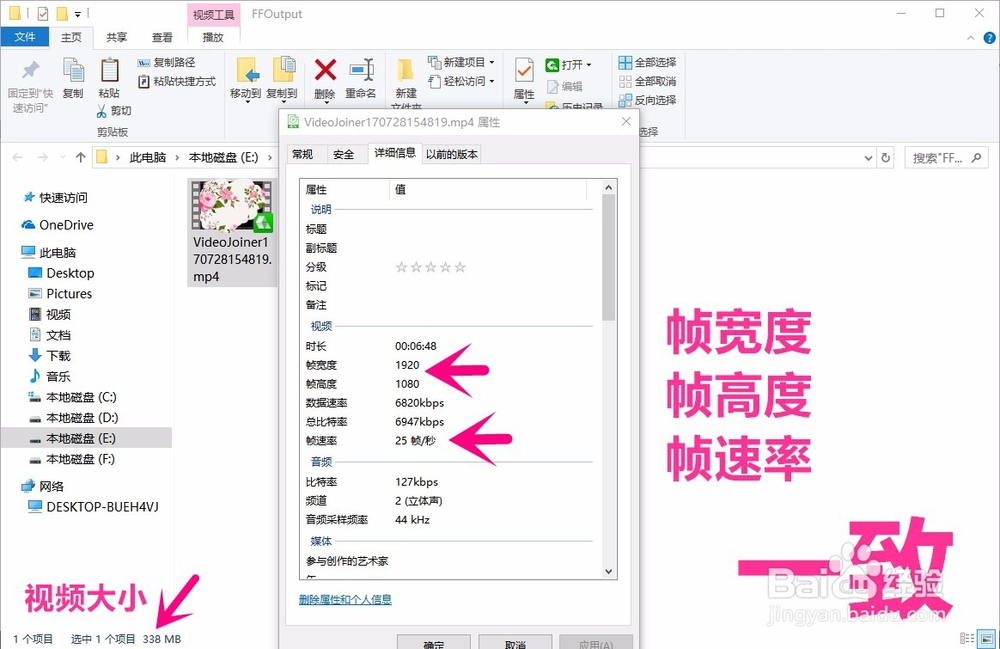Click the VideoJoiner170728154819.mp4 thumbnail

coord(232,207)
